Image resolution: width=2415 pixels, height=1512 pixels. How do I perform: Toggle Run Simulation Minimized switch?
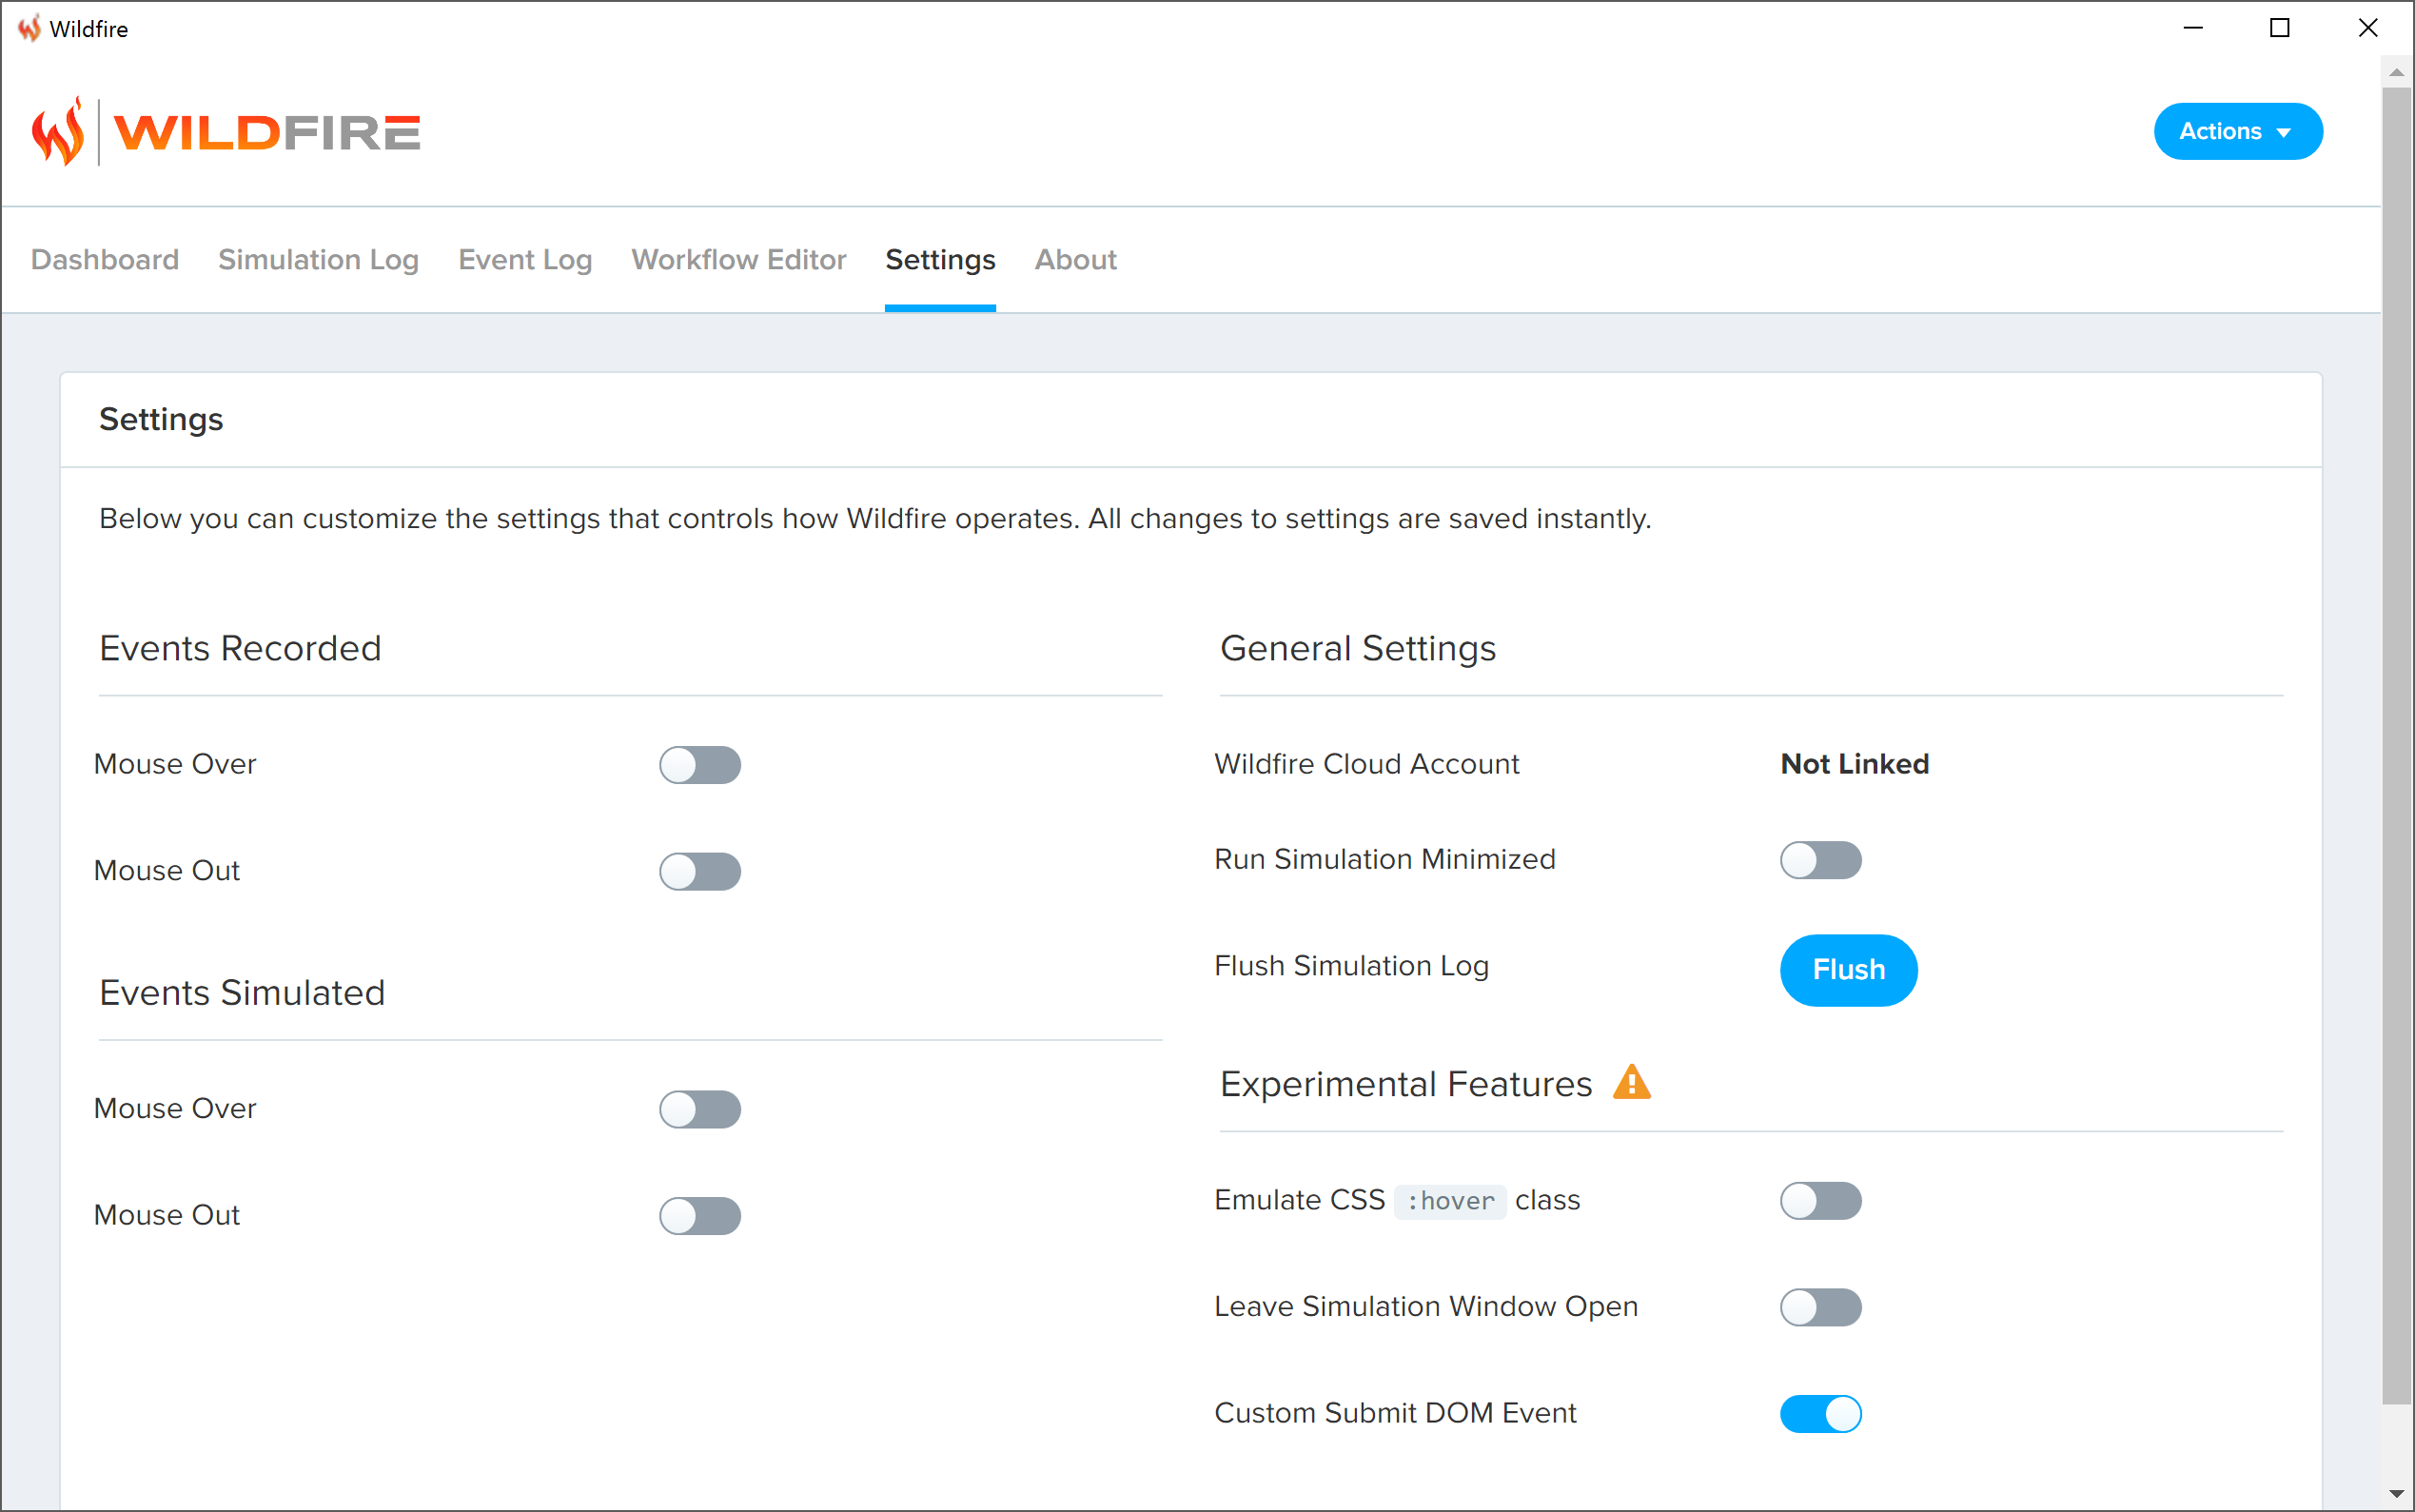[x=1820, y=860]
